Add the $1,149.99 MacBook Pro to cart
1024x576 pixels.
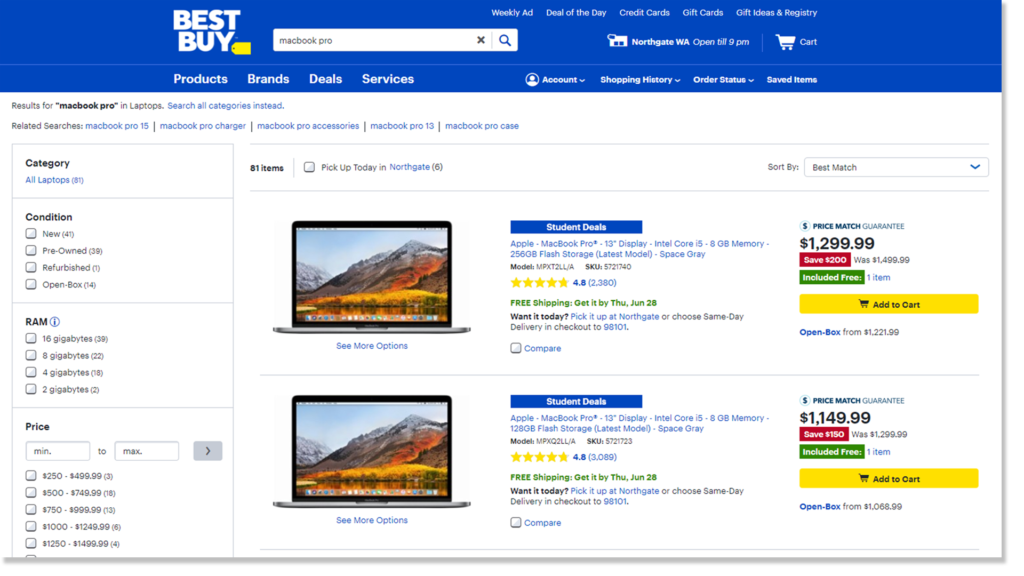889,479
